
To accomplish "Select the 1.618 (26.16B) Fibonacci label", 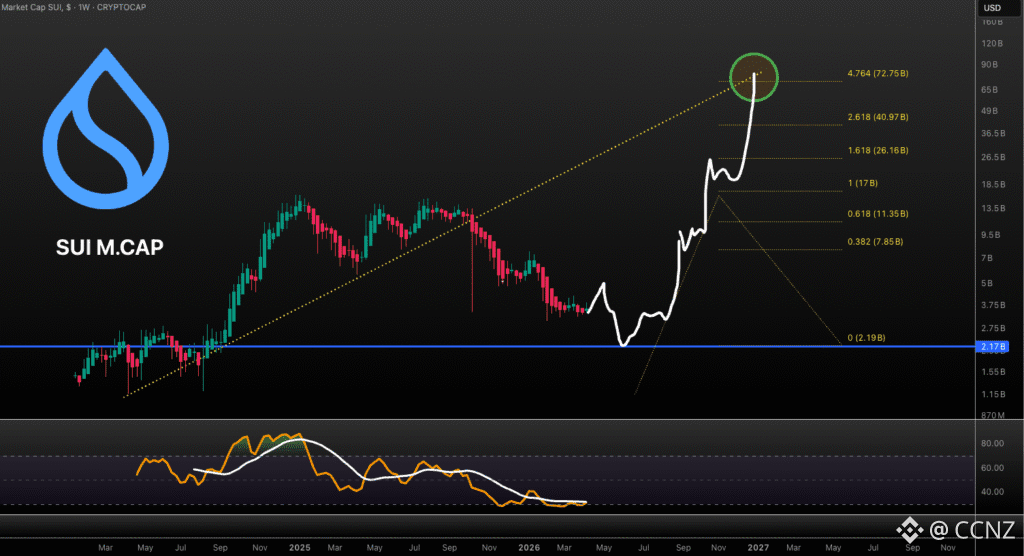I will 878,150.
